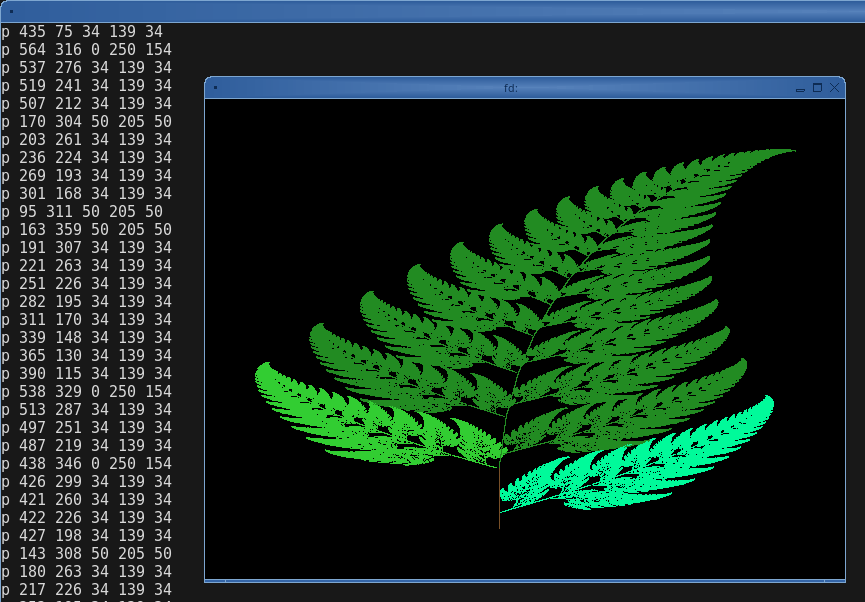Image resolution: width=865 pixels, height=602 pixels.
Task: Maximize the fd: fern window
Action: pyautogui.click(x=818, y=88)
